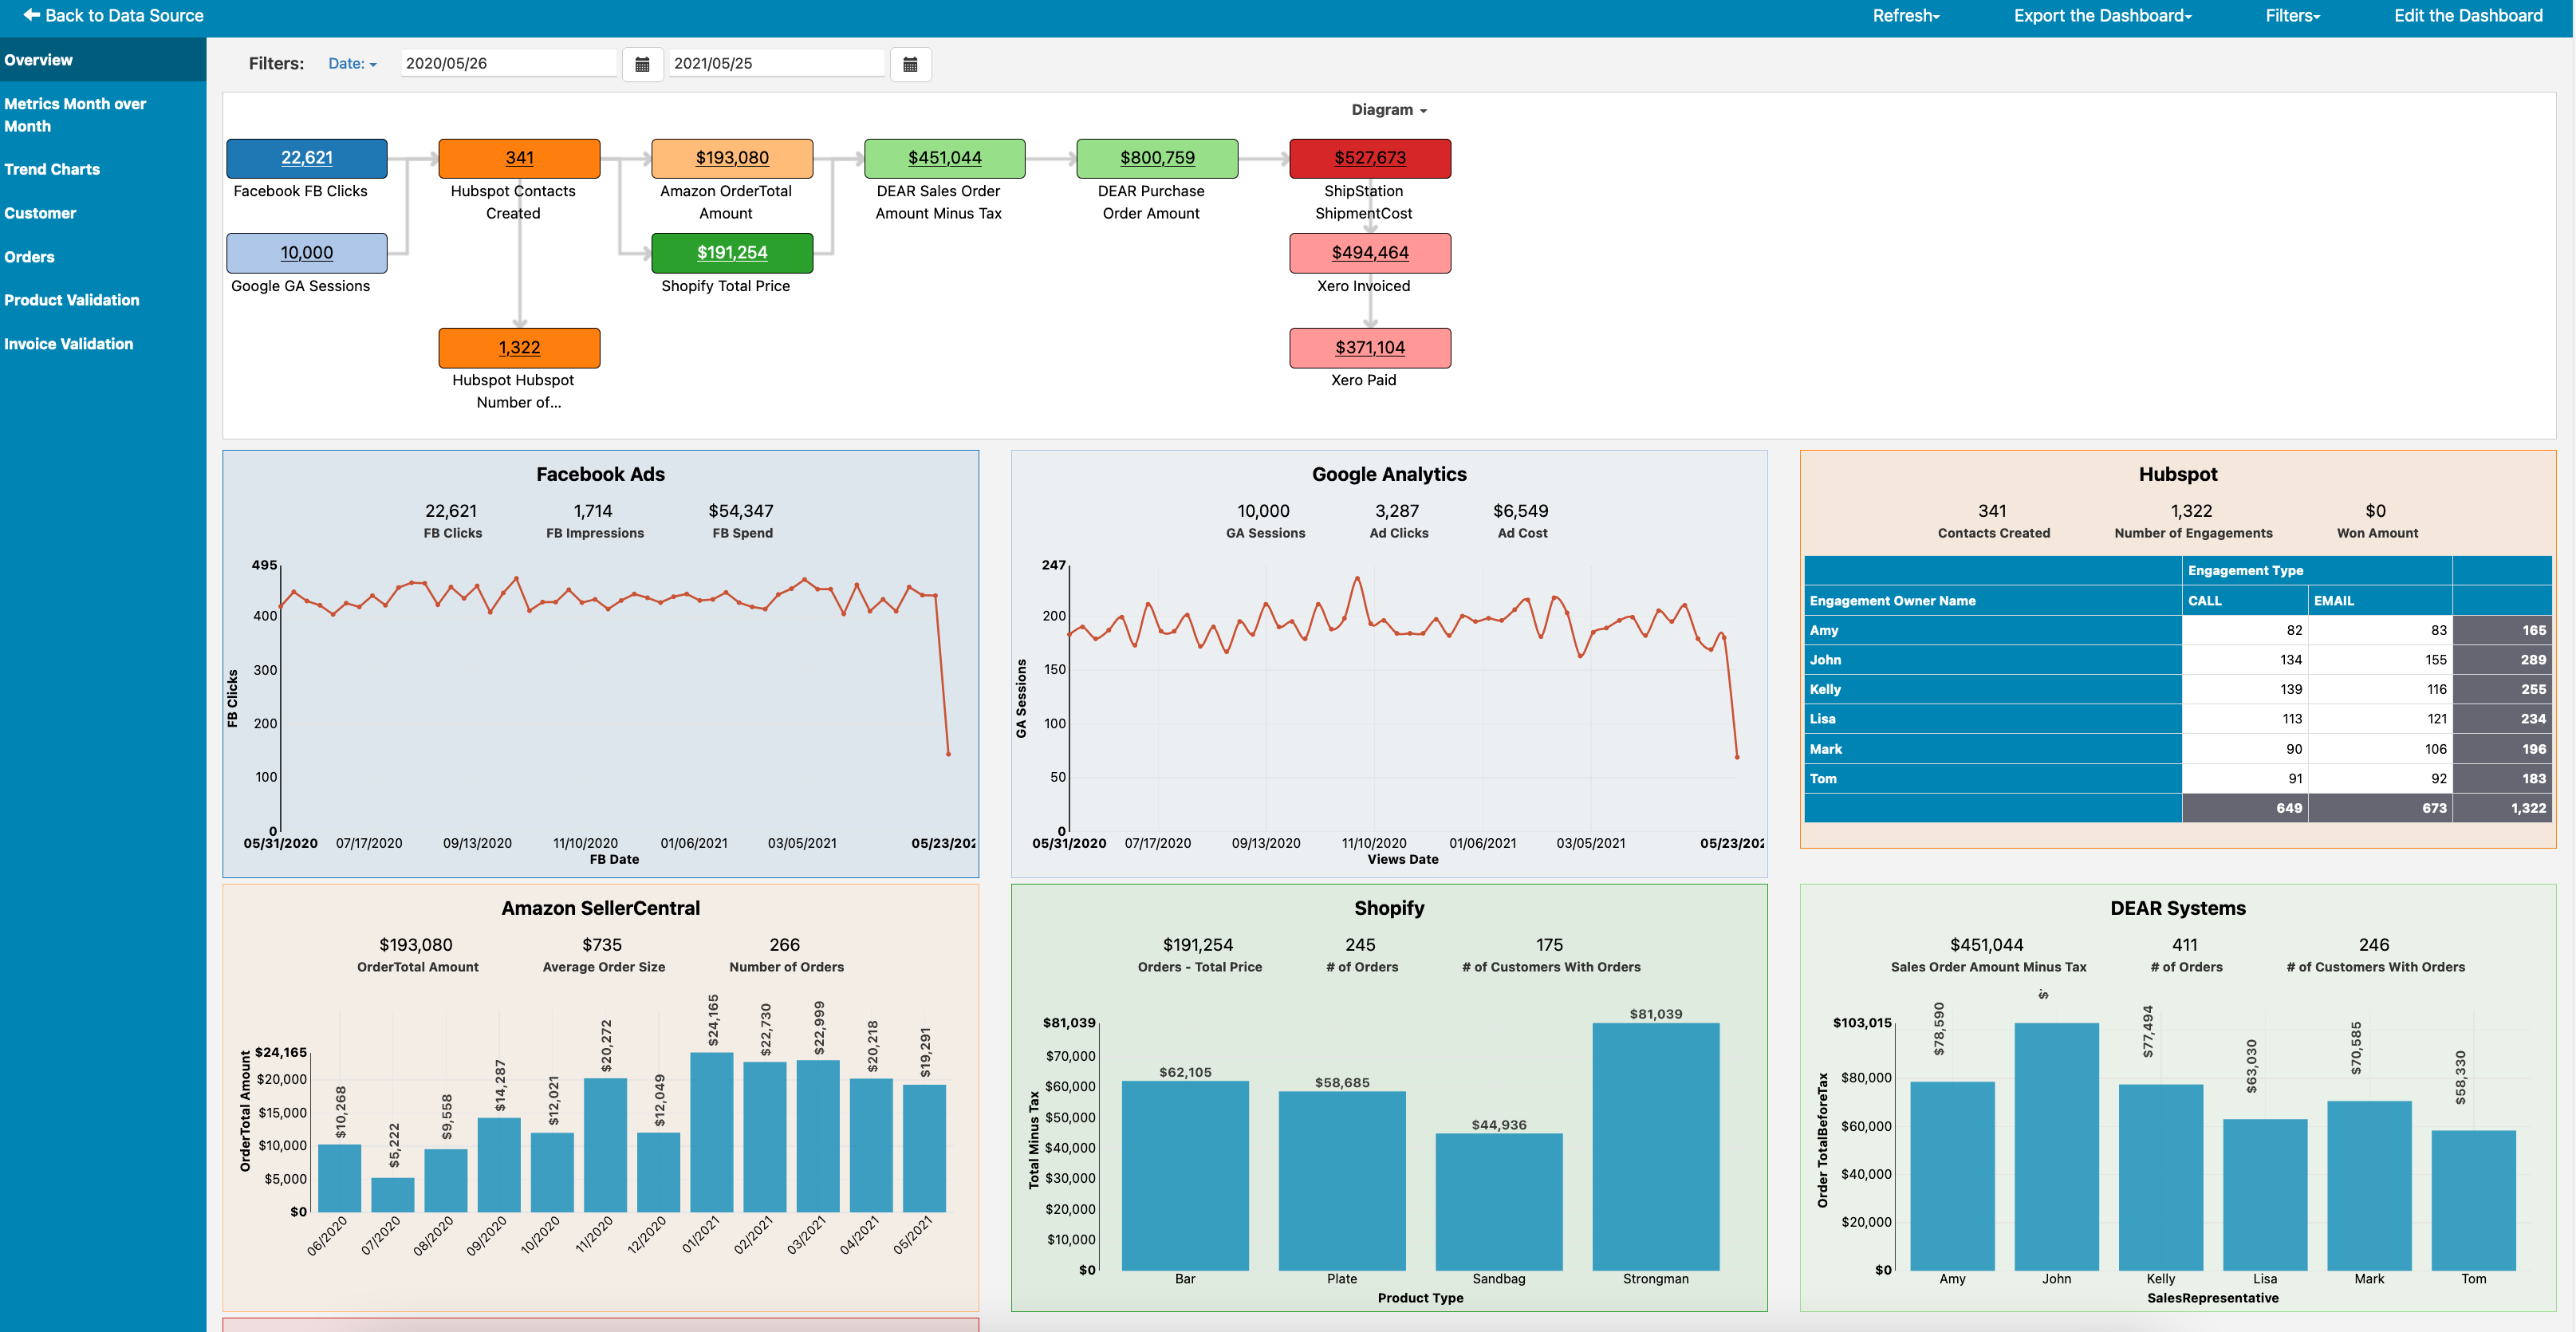
Task: Select the Strongman bar in the Shopify chart
Action: [x=1656, y=1146]
